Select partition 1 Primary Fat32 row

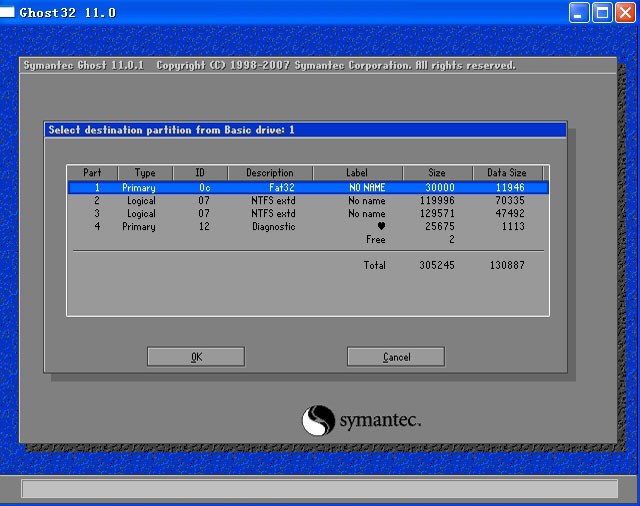(x=308, y=188)
